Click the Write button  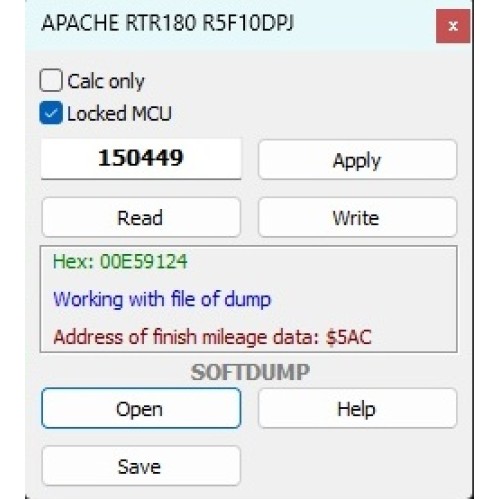coord(357,217)
